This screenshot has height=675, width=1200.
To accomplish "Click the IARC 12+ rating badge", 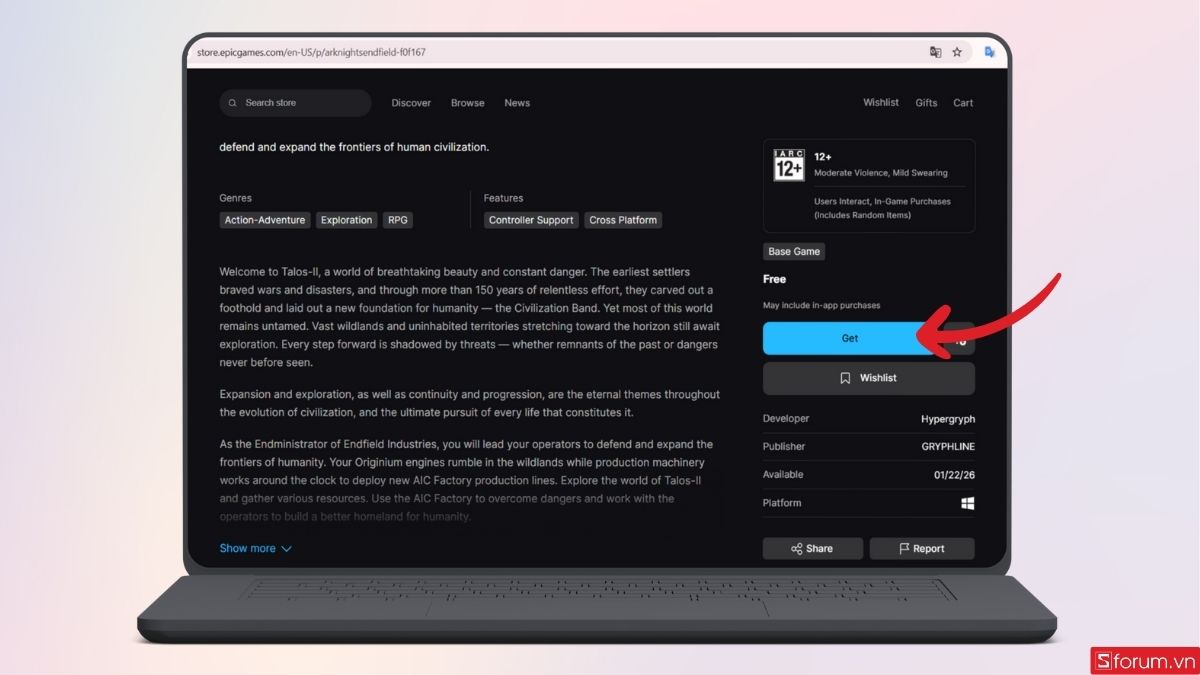I will 789,165.
